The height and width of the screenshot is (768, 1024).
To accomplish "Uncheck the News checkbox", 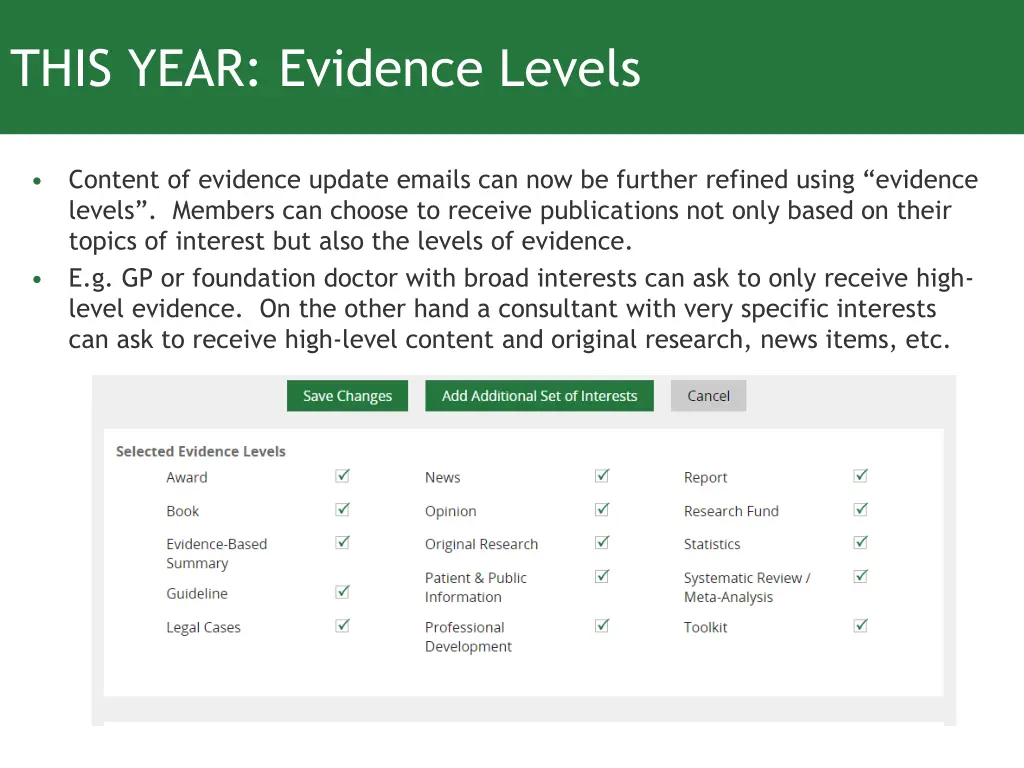I will pyautogui.click(x=602, y=476).
